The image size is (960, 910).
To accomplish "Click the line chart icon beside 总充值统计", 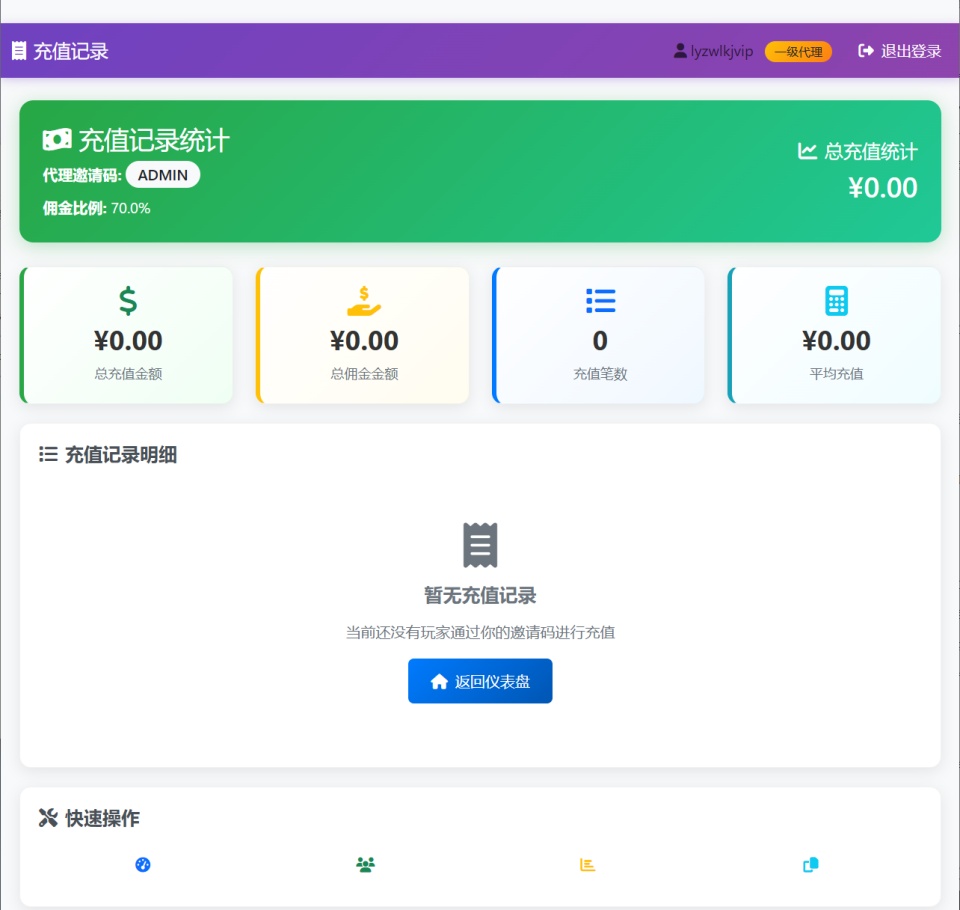I will coord(807,151).
